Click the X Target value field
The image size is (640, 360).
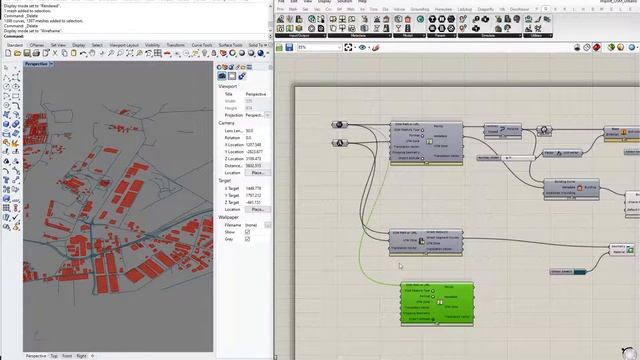[258, 189]
